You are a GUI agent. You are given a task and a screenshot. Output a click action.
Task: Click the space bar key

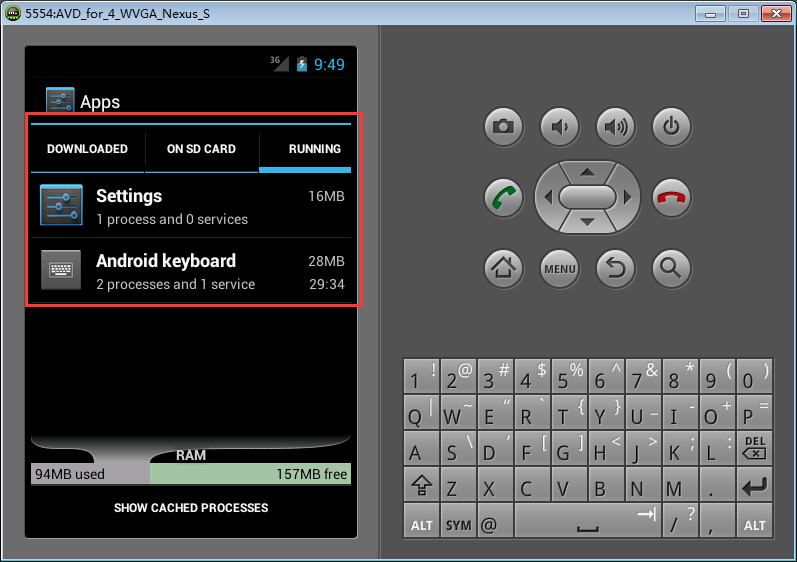pyautogui.click(x=588, y=520)
